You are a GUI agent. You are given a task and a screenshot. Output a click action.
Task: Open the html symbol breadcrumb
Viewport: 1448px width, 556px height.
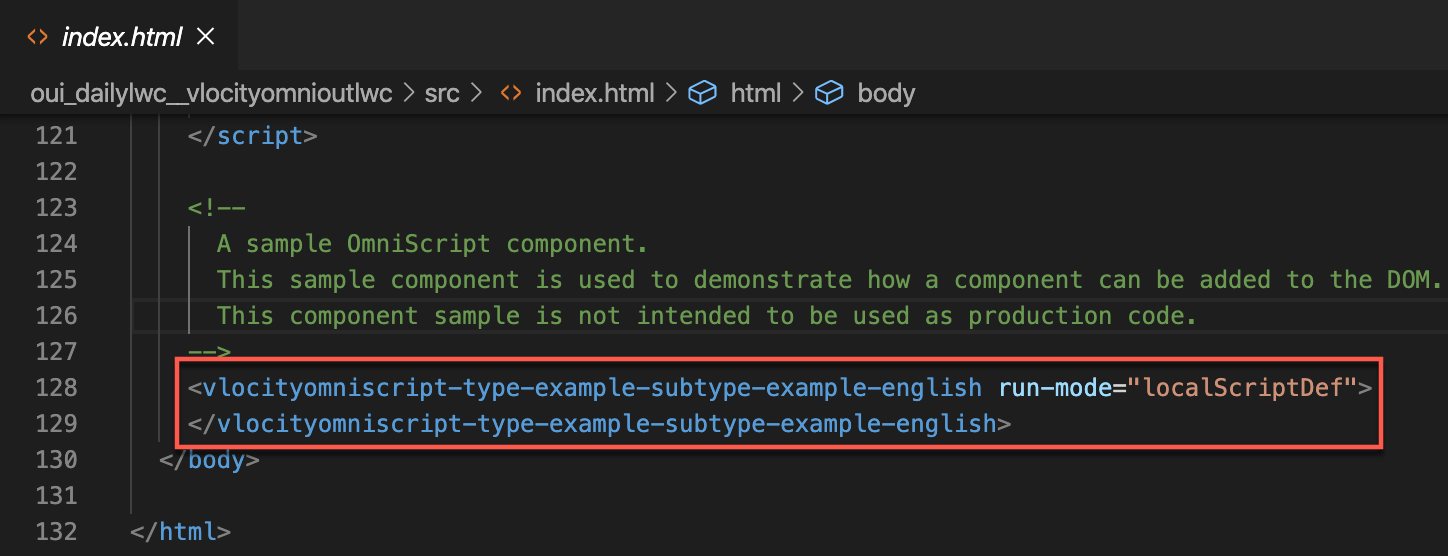[x=755, y=93]
